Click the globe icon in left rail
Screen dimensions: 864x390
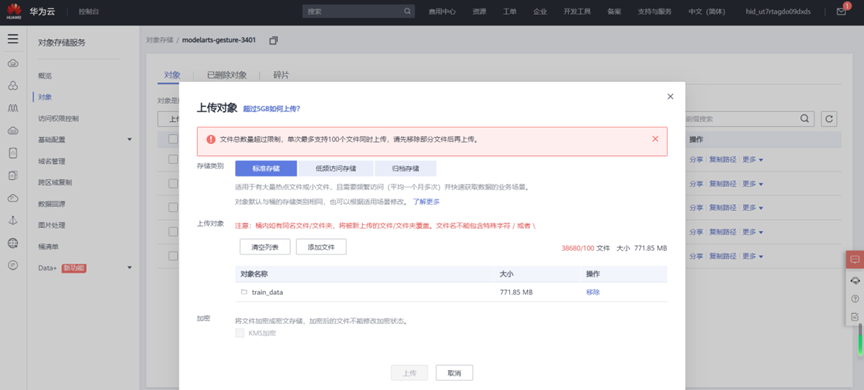coord(13,243)
